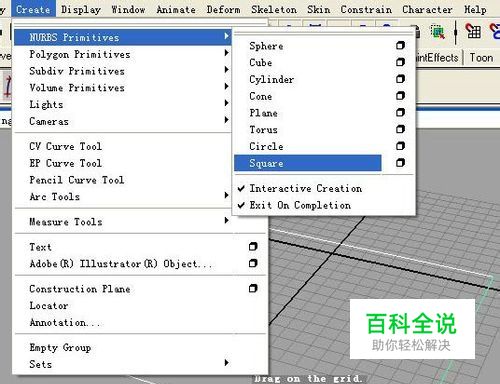The height and width of the screenshot is (384, 500).
Task: Select the highlighted Square primitive
Action: click(308, 163)
